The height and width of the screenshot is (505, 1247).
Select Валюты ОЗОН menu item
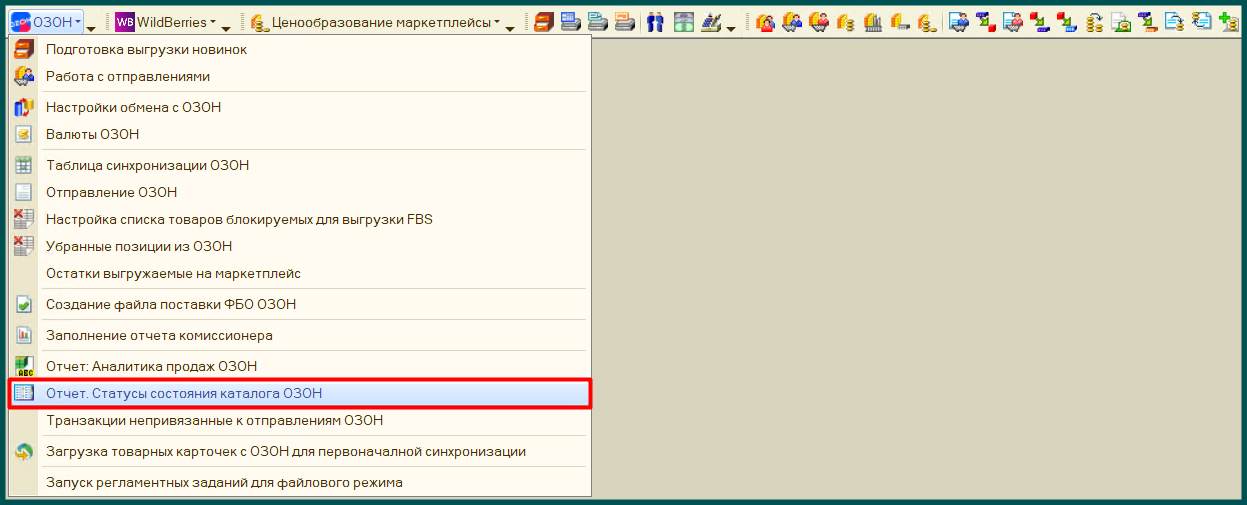pos(300,134)
